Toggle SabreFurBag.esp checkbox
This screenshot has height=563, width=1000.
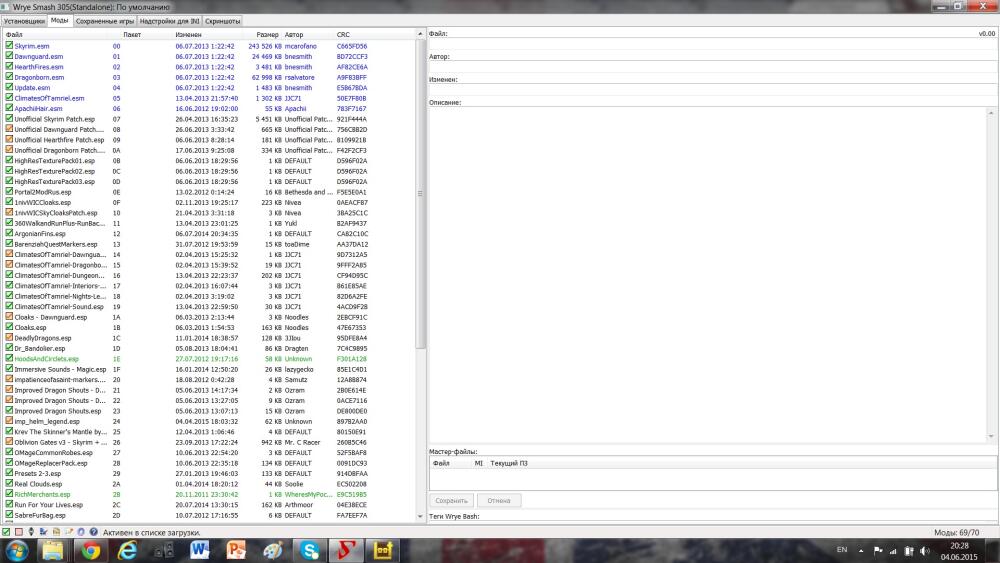pos(9,515)
